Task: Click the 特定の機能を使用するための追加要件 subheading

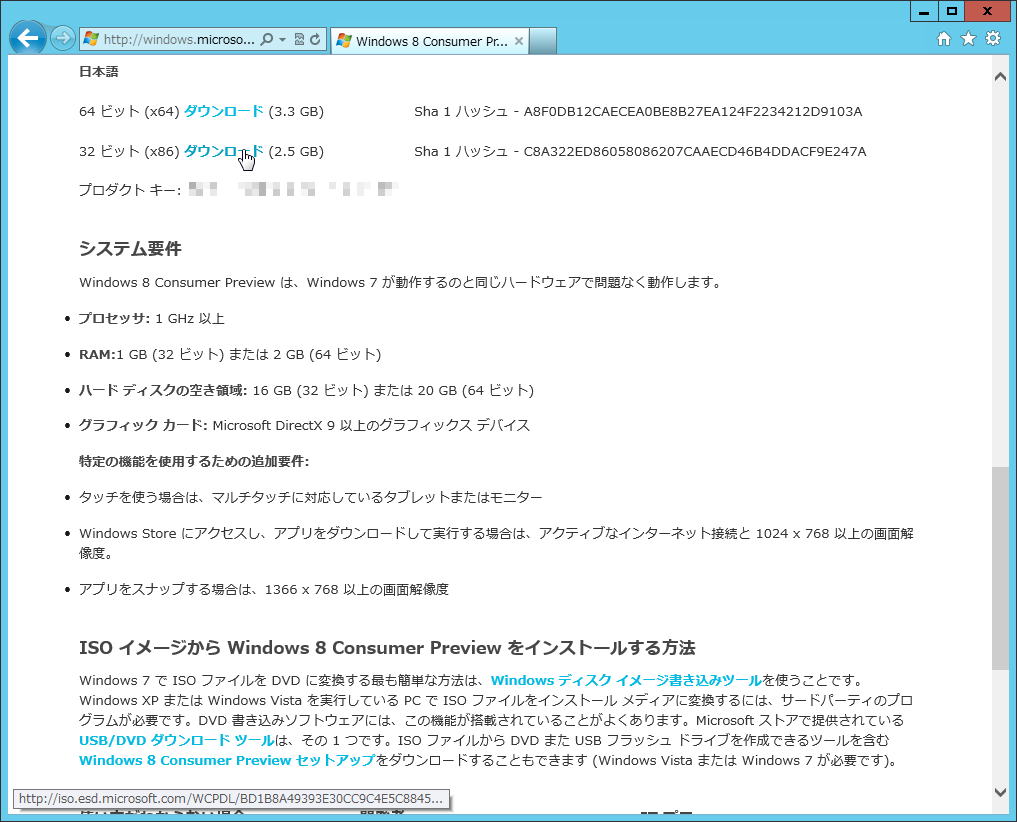Action: [x=194, y=461]
